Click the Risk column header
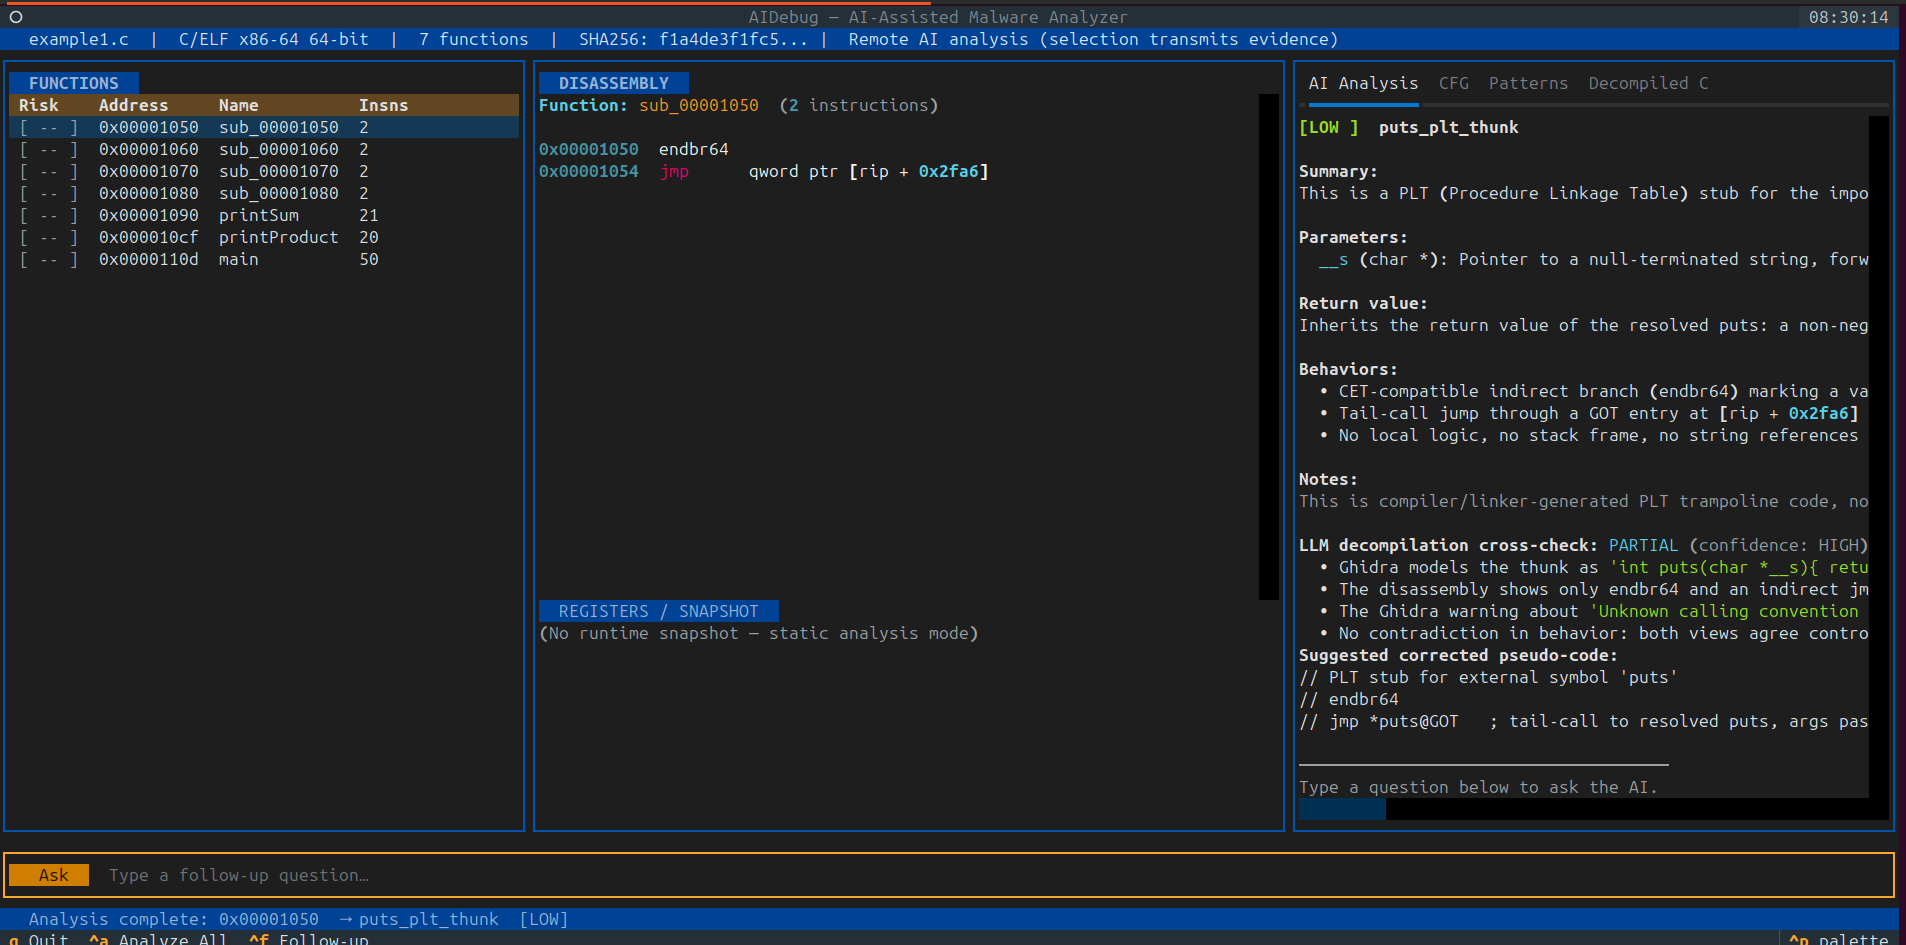1906x945 pixels. (x=39, y=105)
